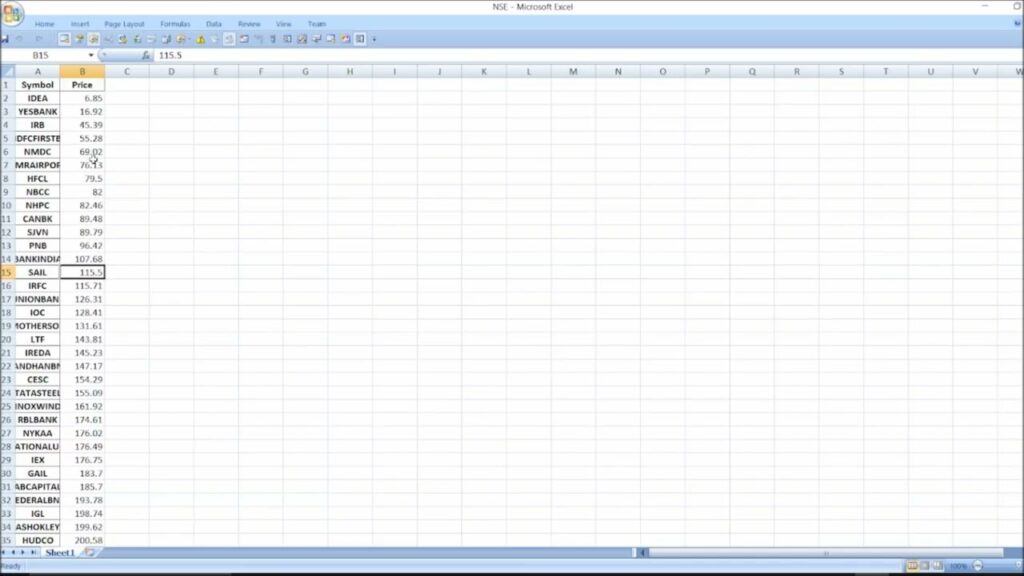Viewport: 1024px width, 576px height.
Task: Click the horizontal scrollbar thumb
Action: (825, 553)
